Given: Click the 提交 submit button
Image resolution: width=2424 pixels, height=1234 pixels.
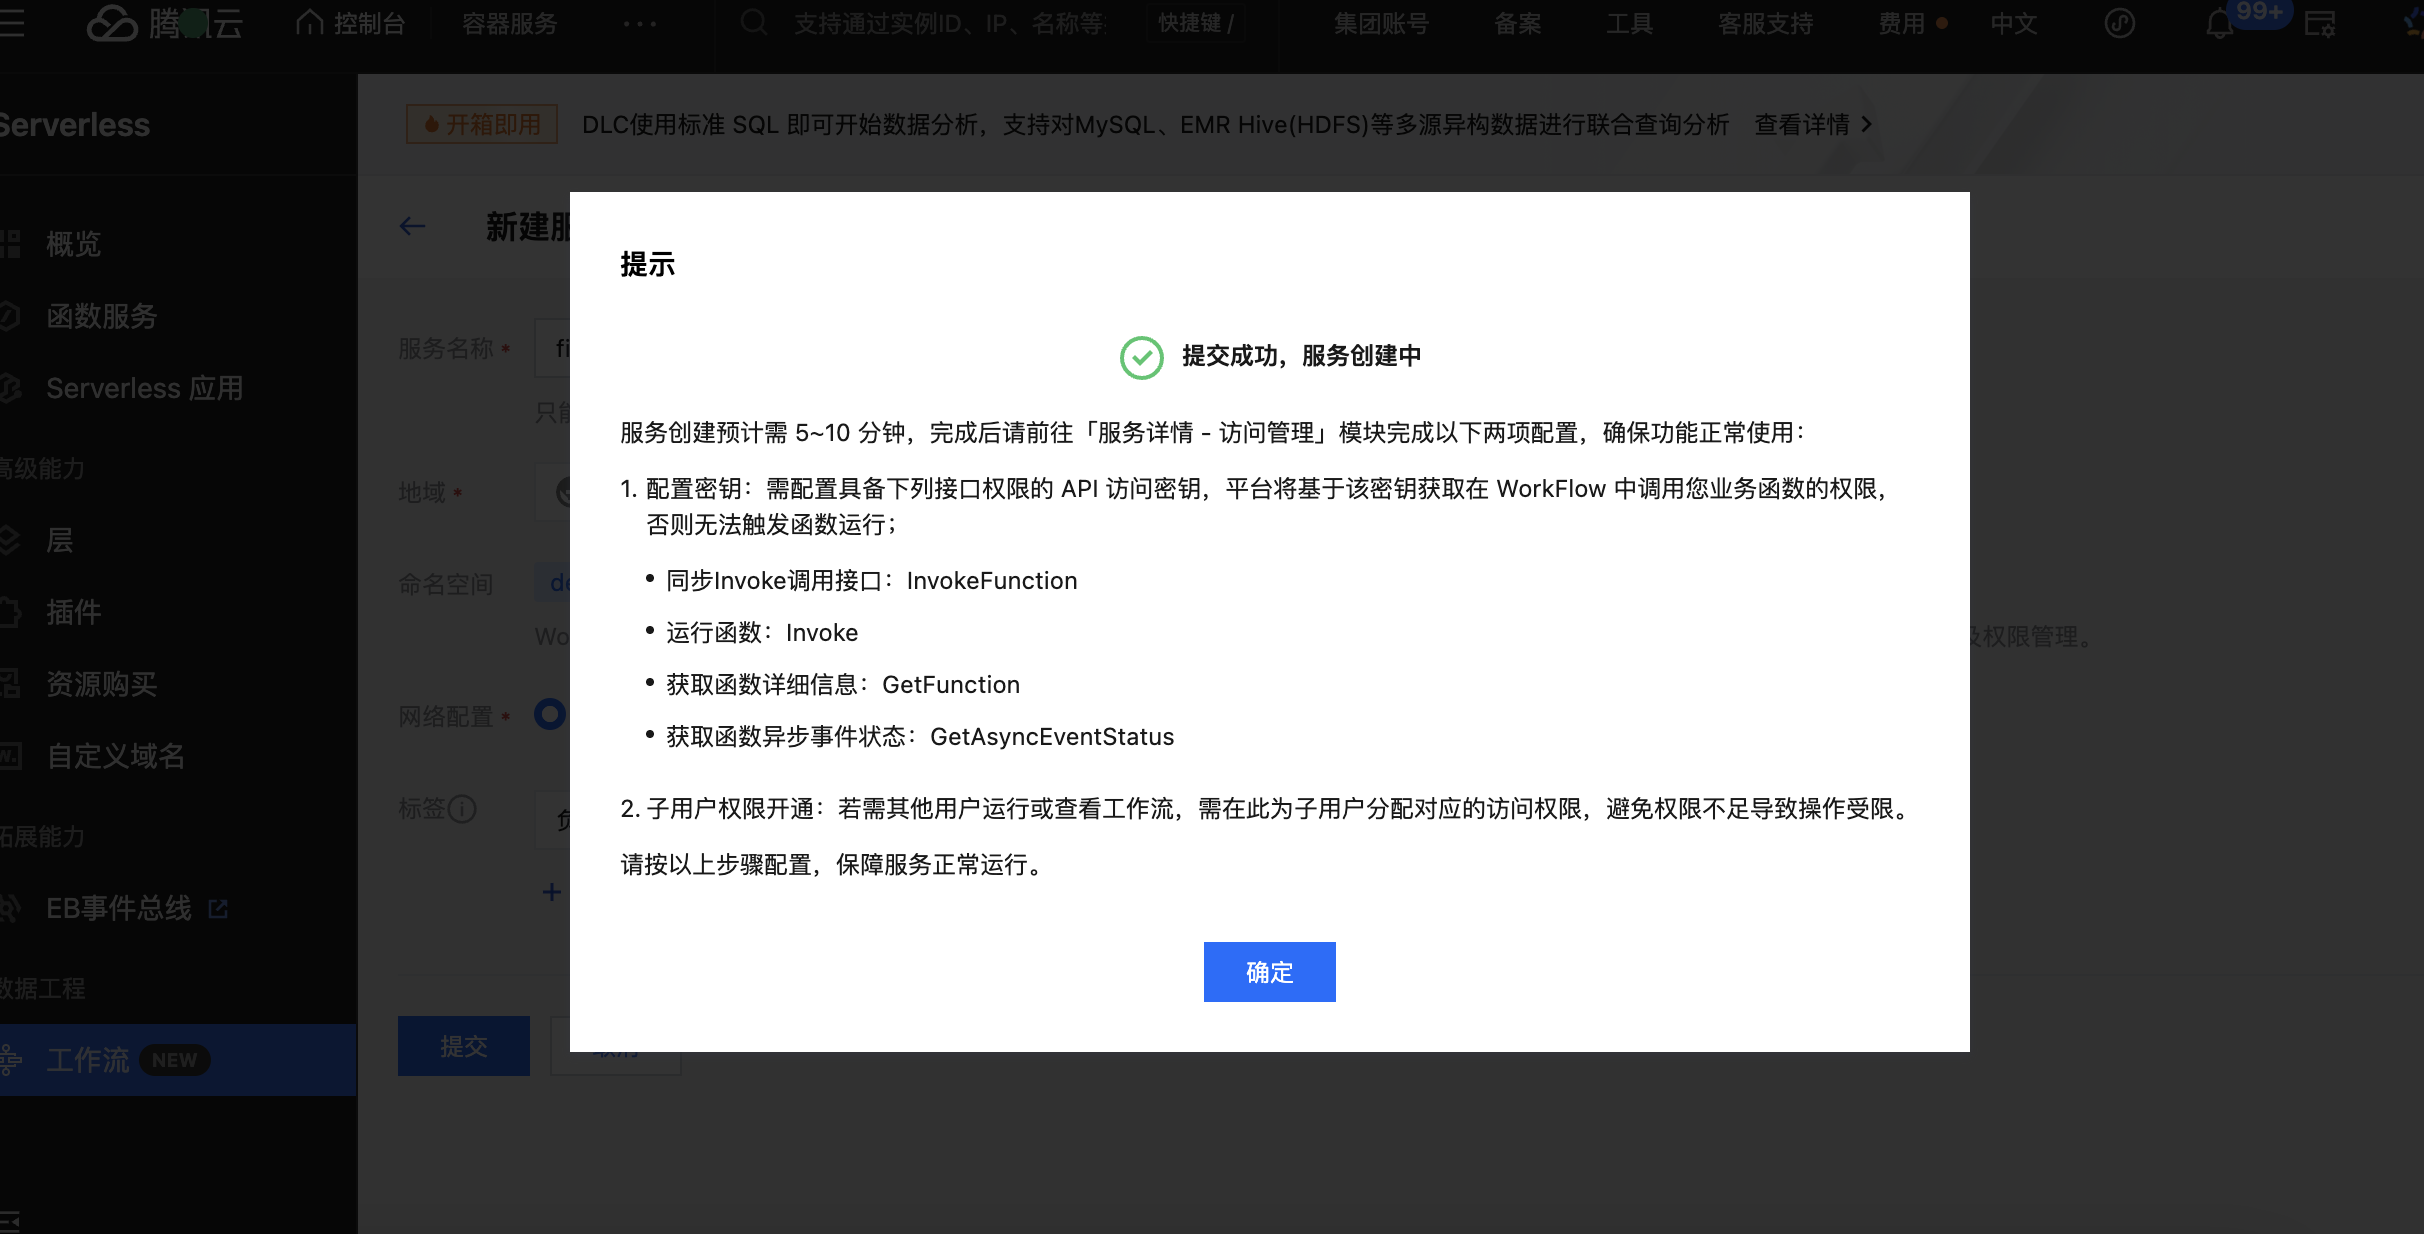Looking at the screenshot, I should tap(463, 1046).
